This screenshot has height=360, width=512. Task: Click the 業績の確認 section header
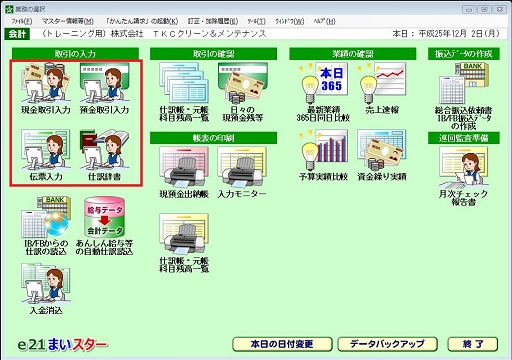click(x=353, y=54)
